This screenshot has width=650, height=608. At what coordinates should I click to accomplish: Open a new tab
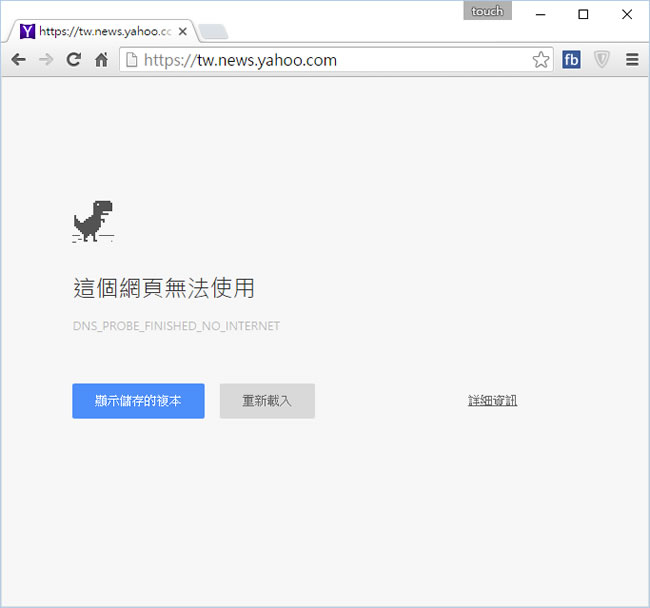coord(212,31)
